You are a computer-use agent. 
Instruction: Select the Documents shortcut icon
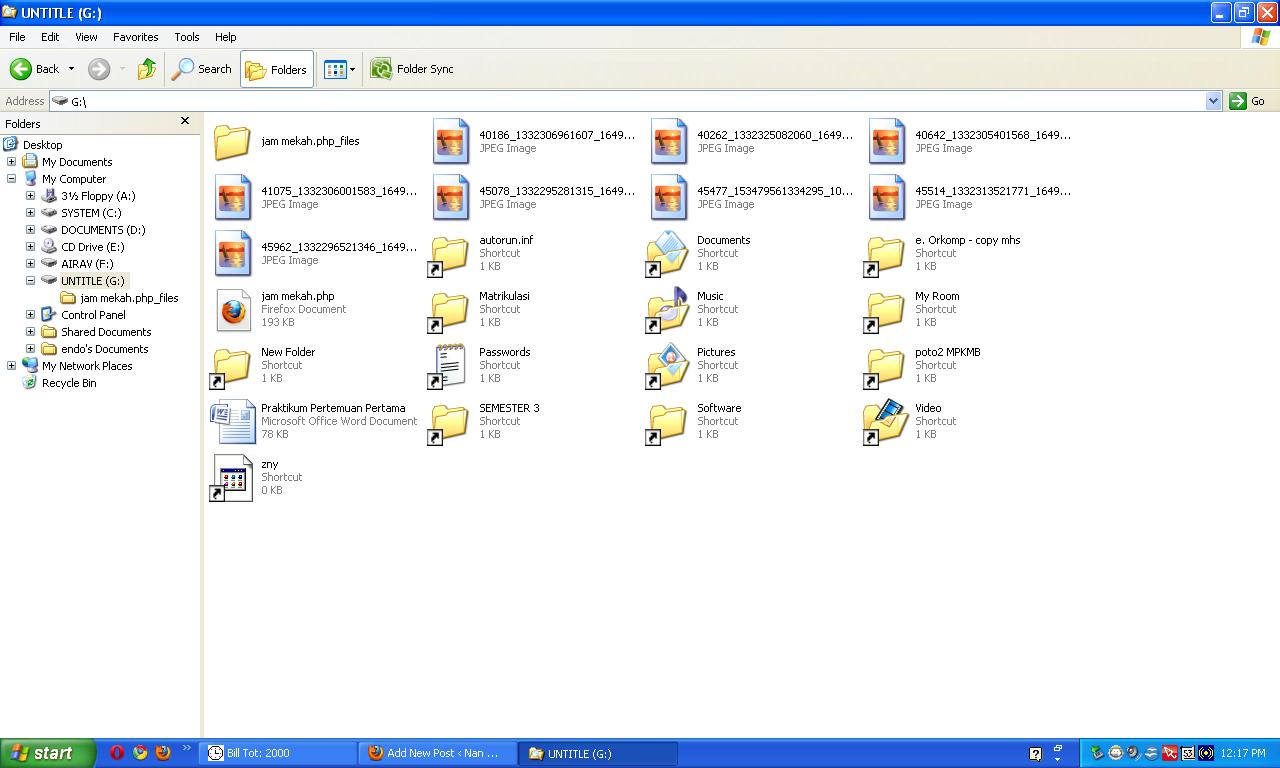click(668, 253)
